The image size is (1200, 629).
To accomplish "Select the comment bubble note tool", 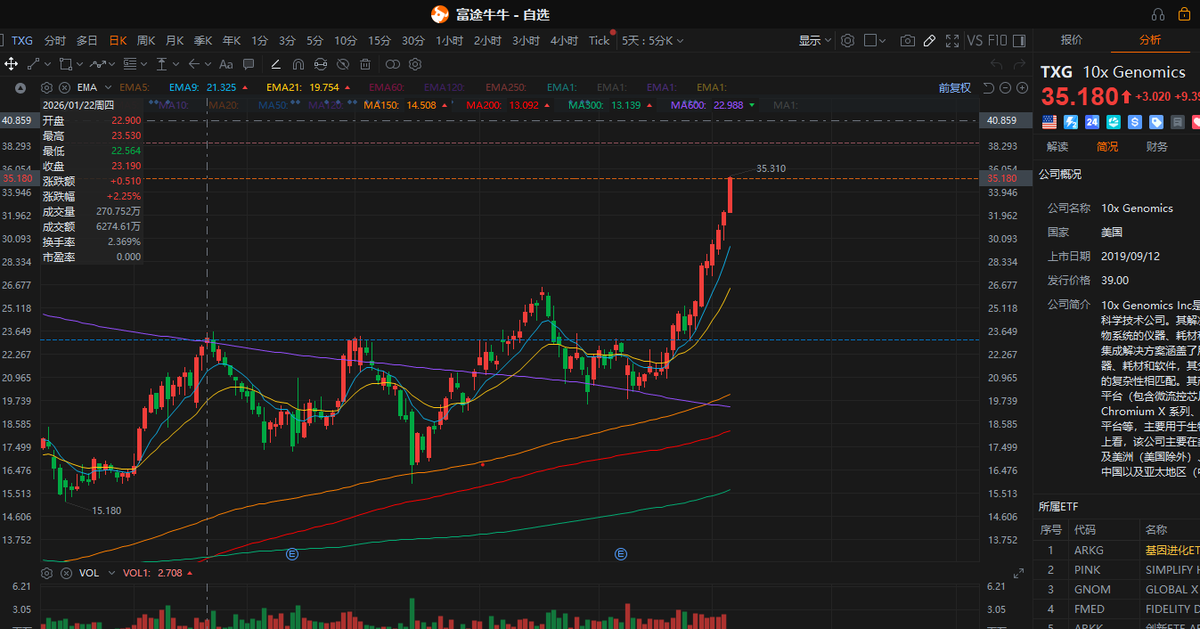I will click(248, 64).
